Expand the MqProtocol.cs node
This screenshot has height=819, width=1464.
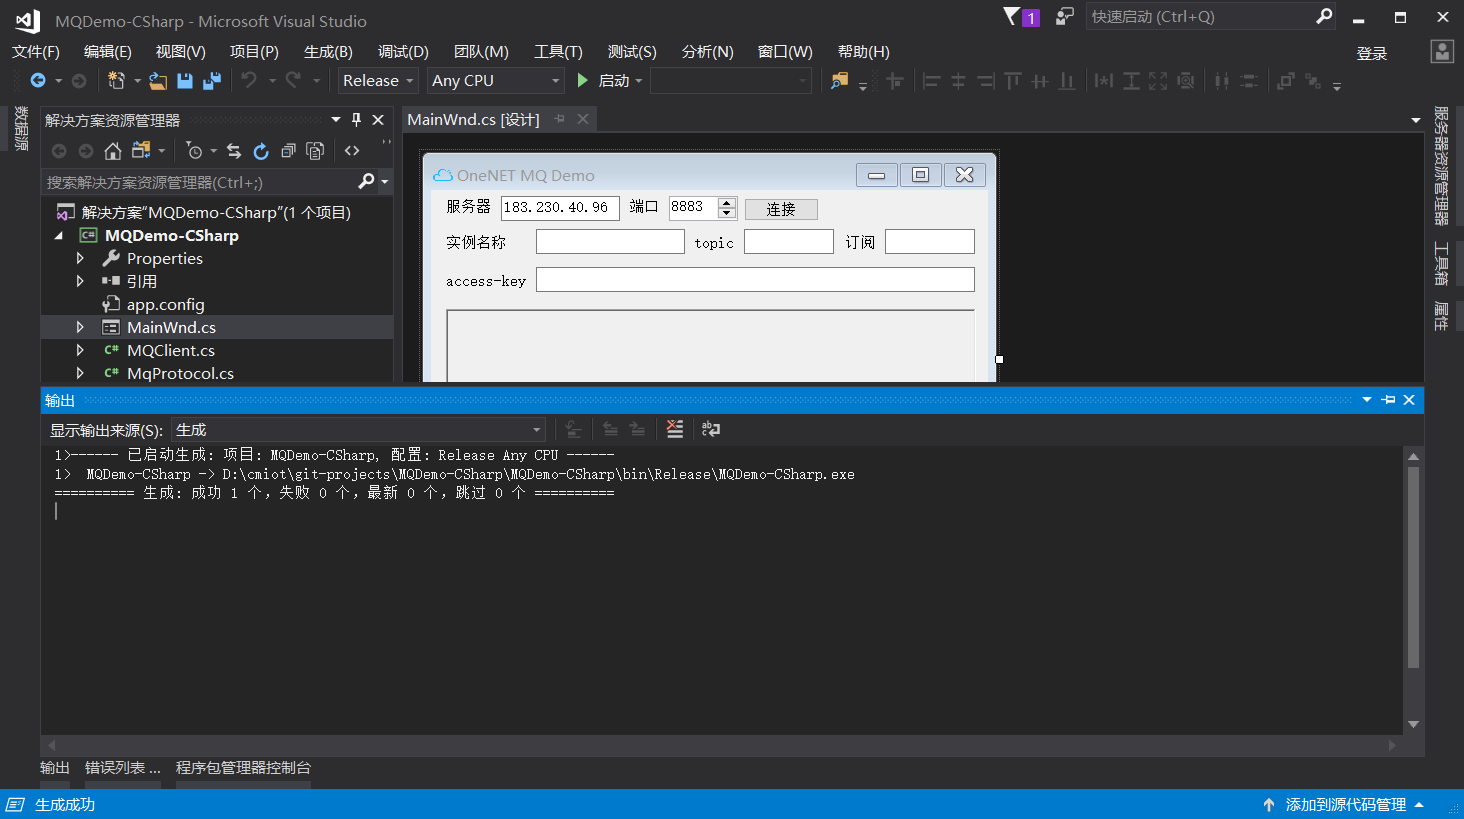tap(80, 373)
